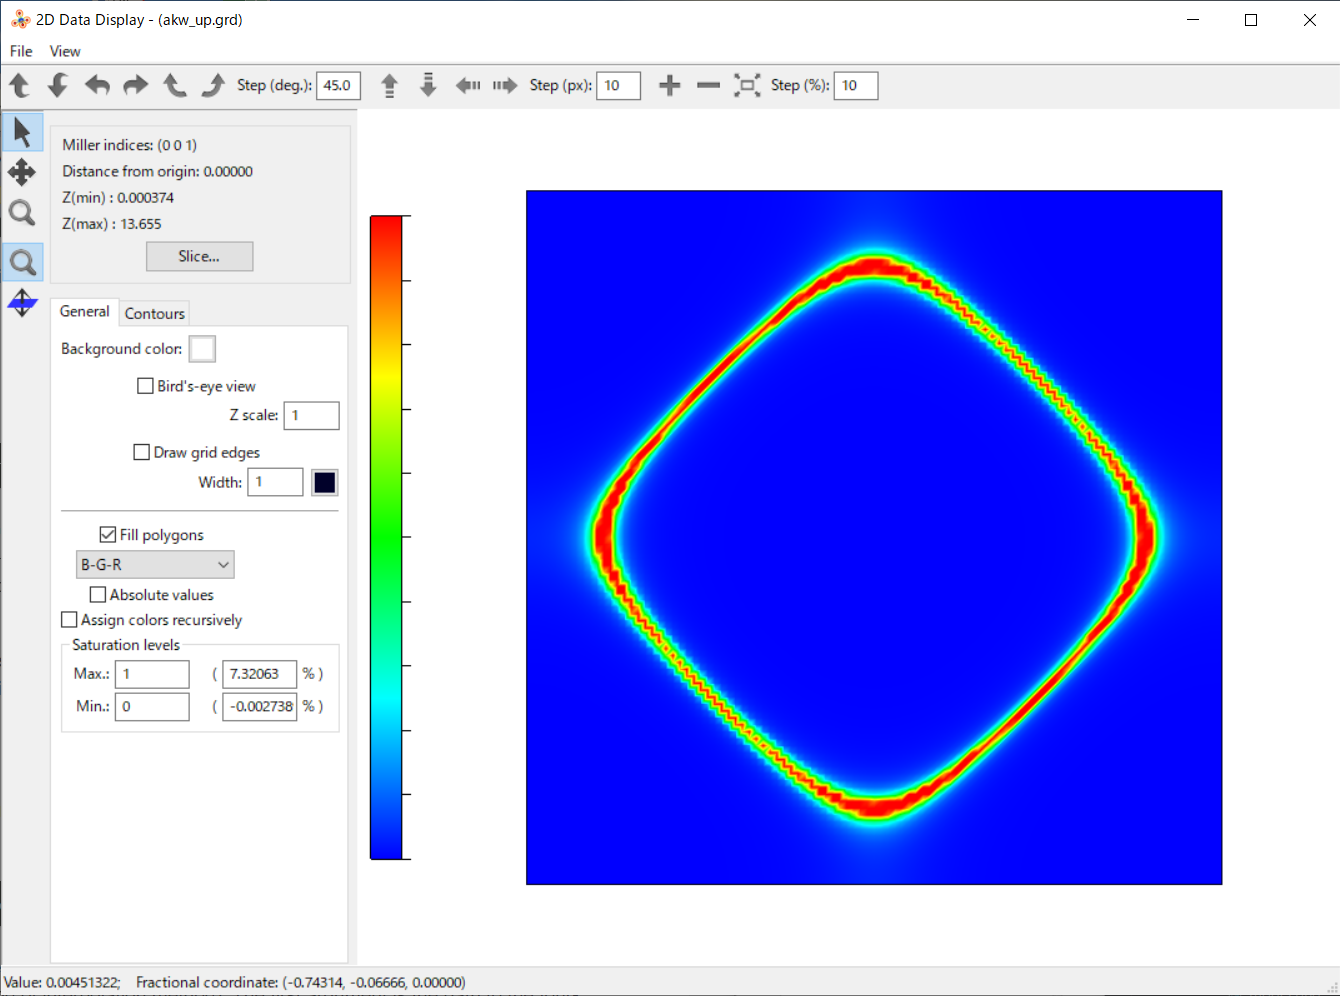Click the Z scale input field
The height and width of the screenshot is (996, 1340).
pyautogui.click(x=312, y=416)
